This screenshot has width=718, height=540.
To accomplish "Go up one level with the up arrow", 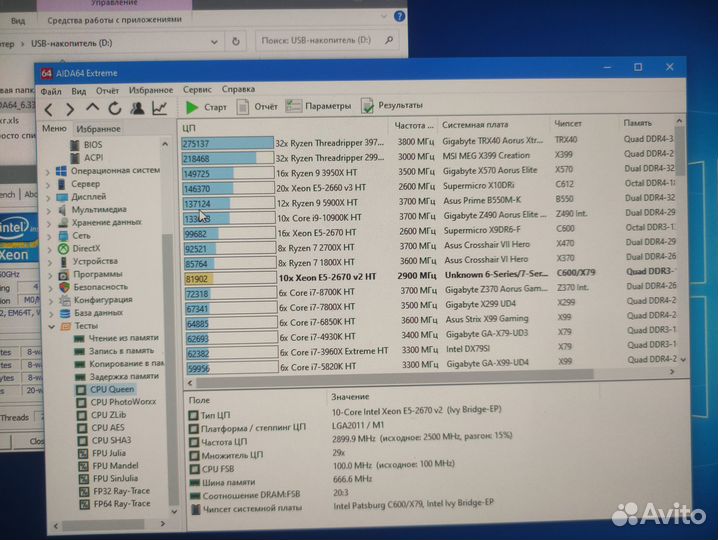I will [92, 108].
